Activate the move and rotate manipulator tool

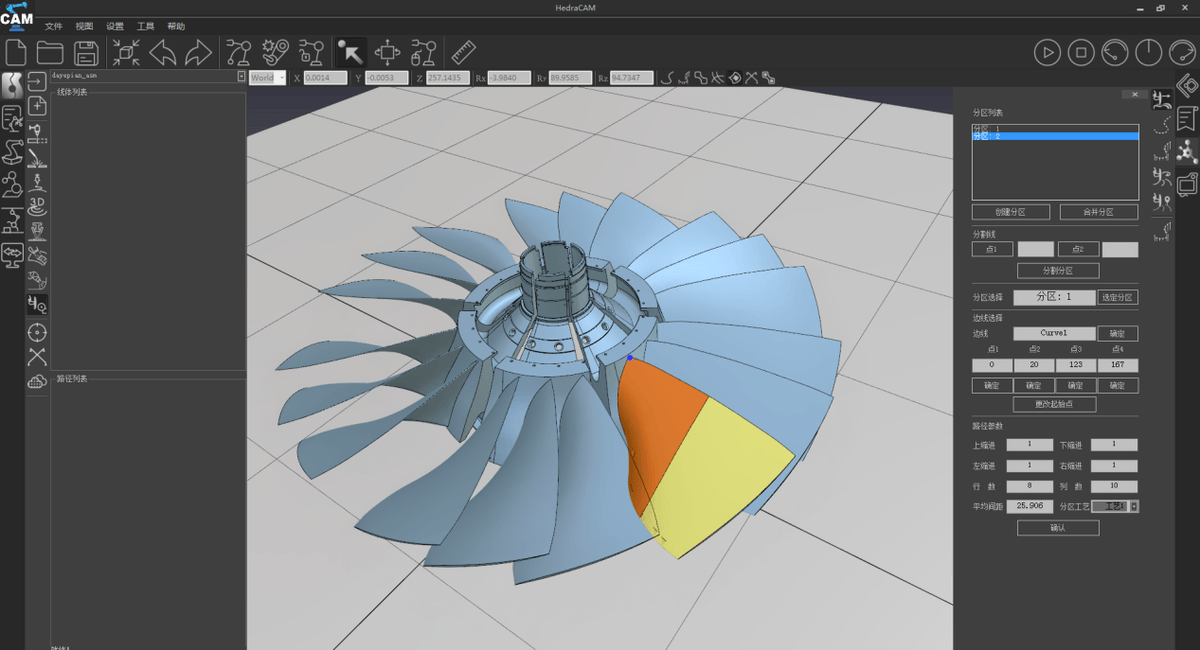click(x=387, y=52)
